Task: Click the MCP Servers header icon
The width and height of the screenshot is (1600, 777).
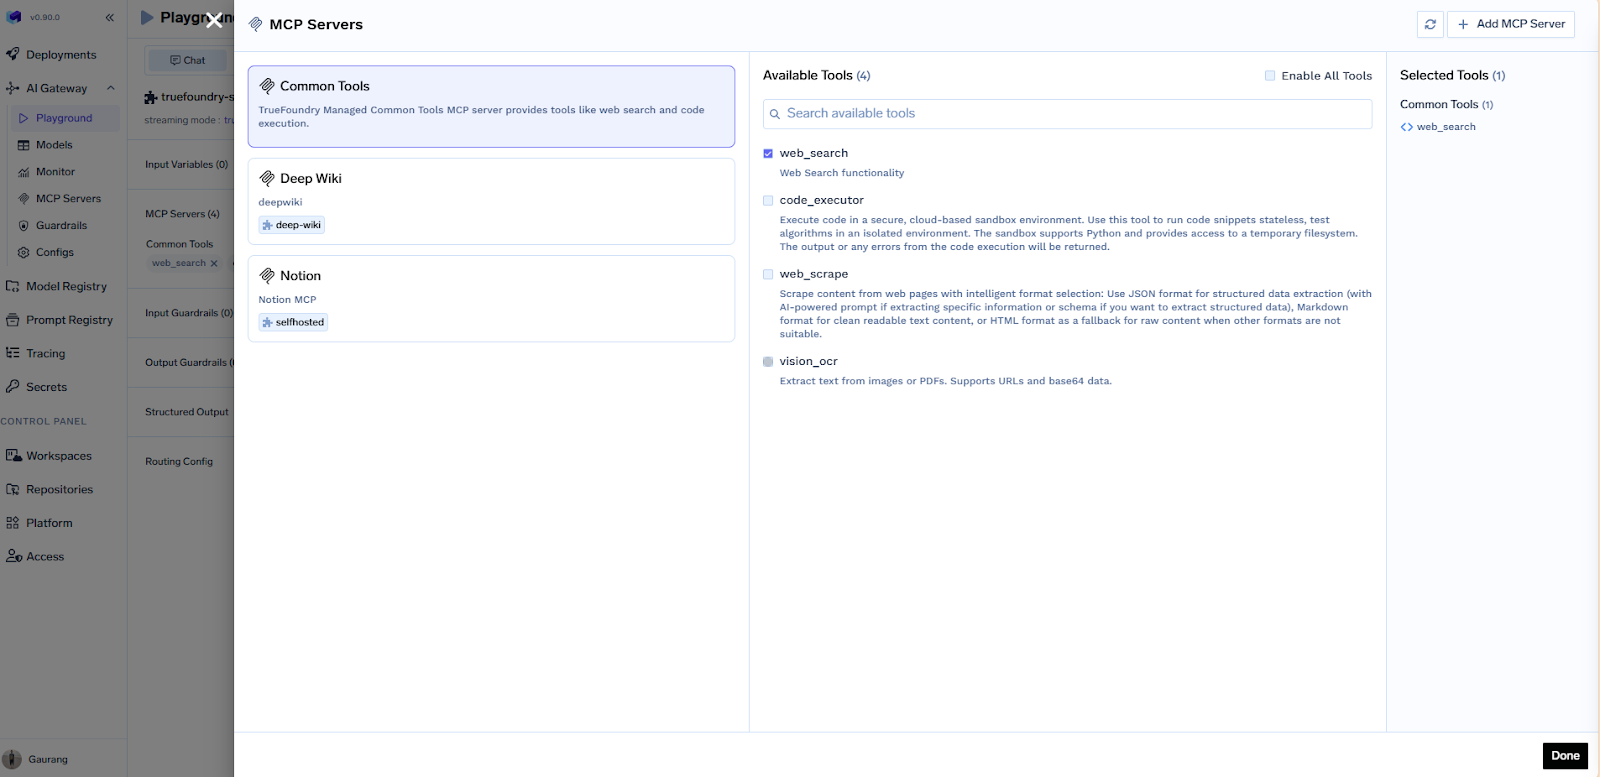Action: tap(256, 24)
